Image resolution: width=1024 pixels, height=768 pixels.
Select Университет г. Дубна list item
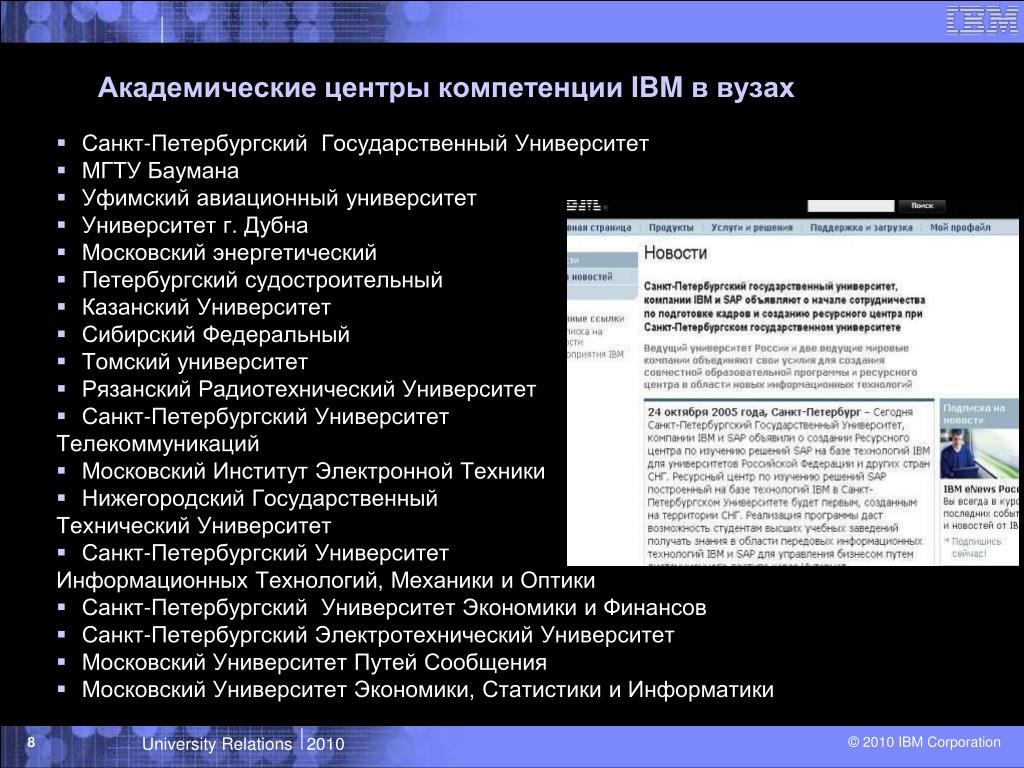[x=195, y=225]
